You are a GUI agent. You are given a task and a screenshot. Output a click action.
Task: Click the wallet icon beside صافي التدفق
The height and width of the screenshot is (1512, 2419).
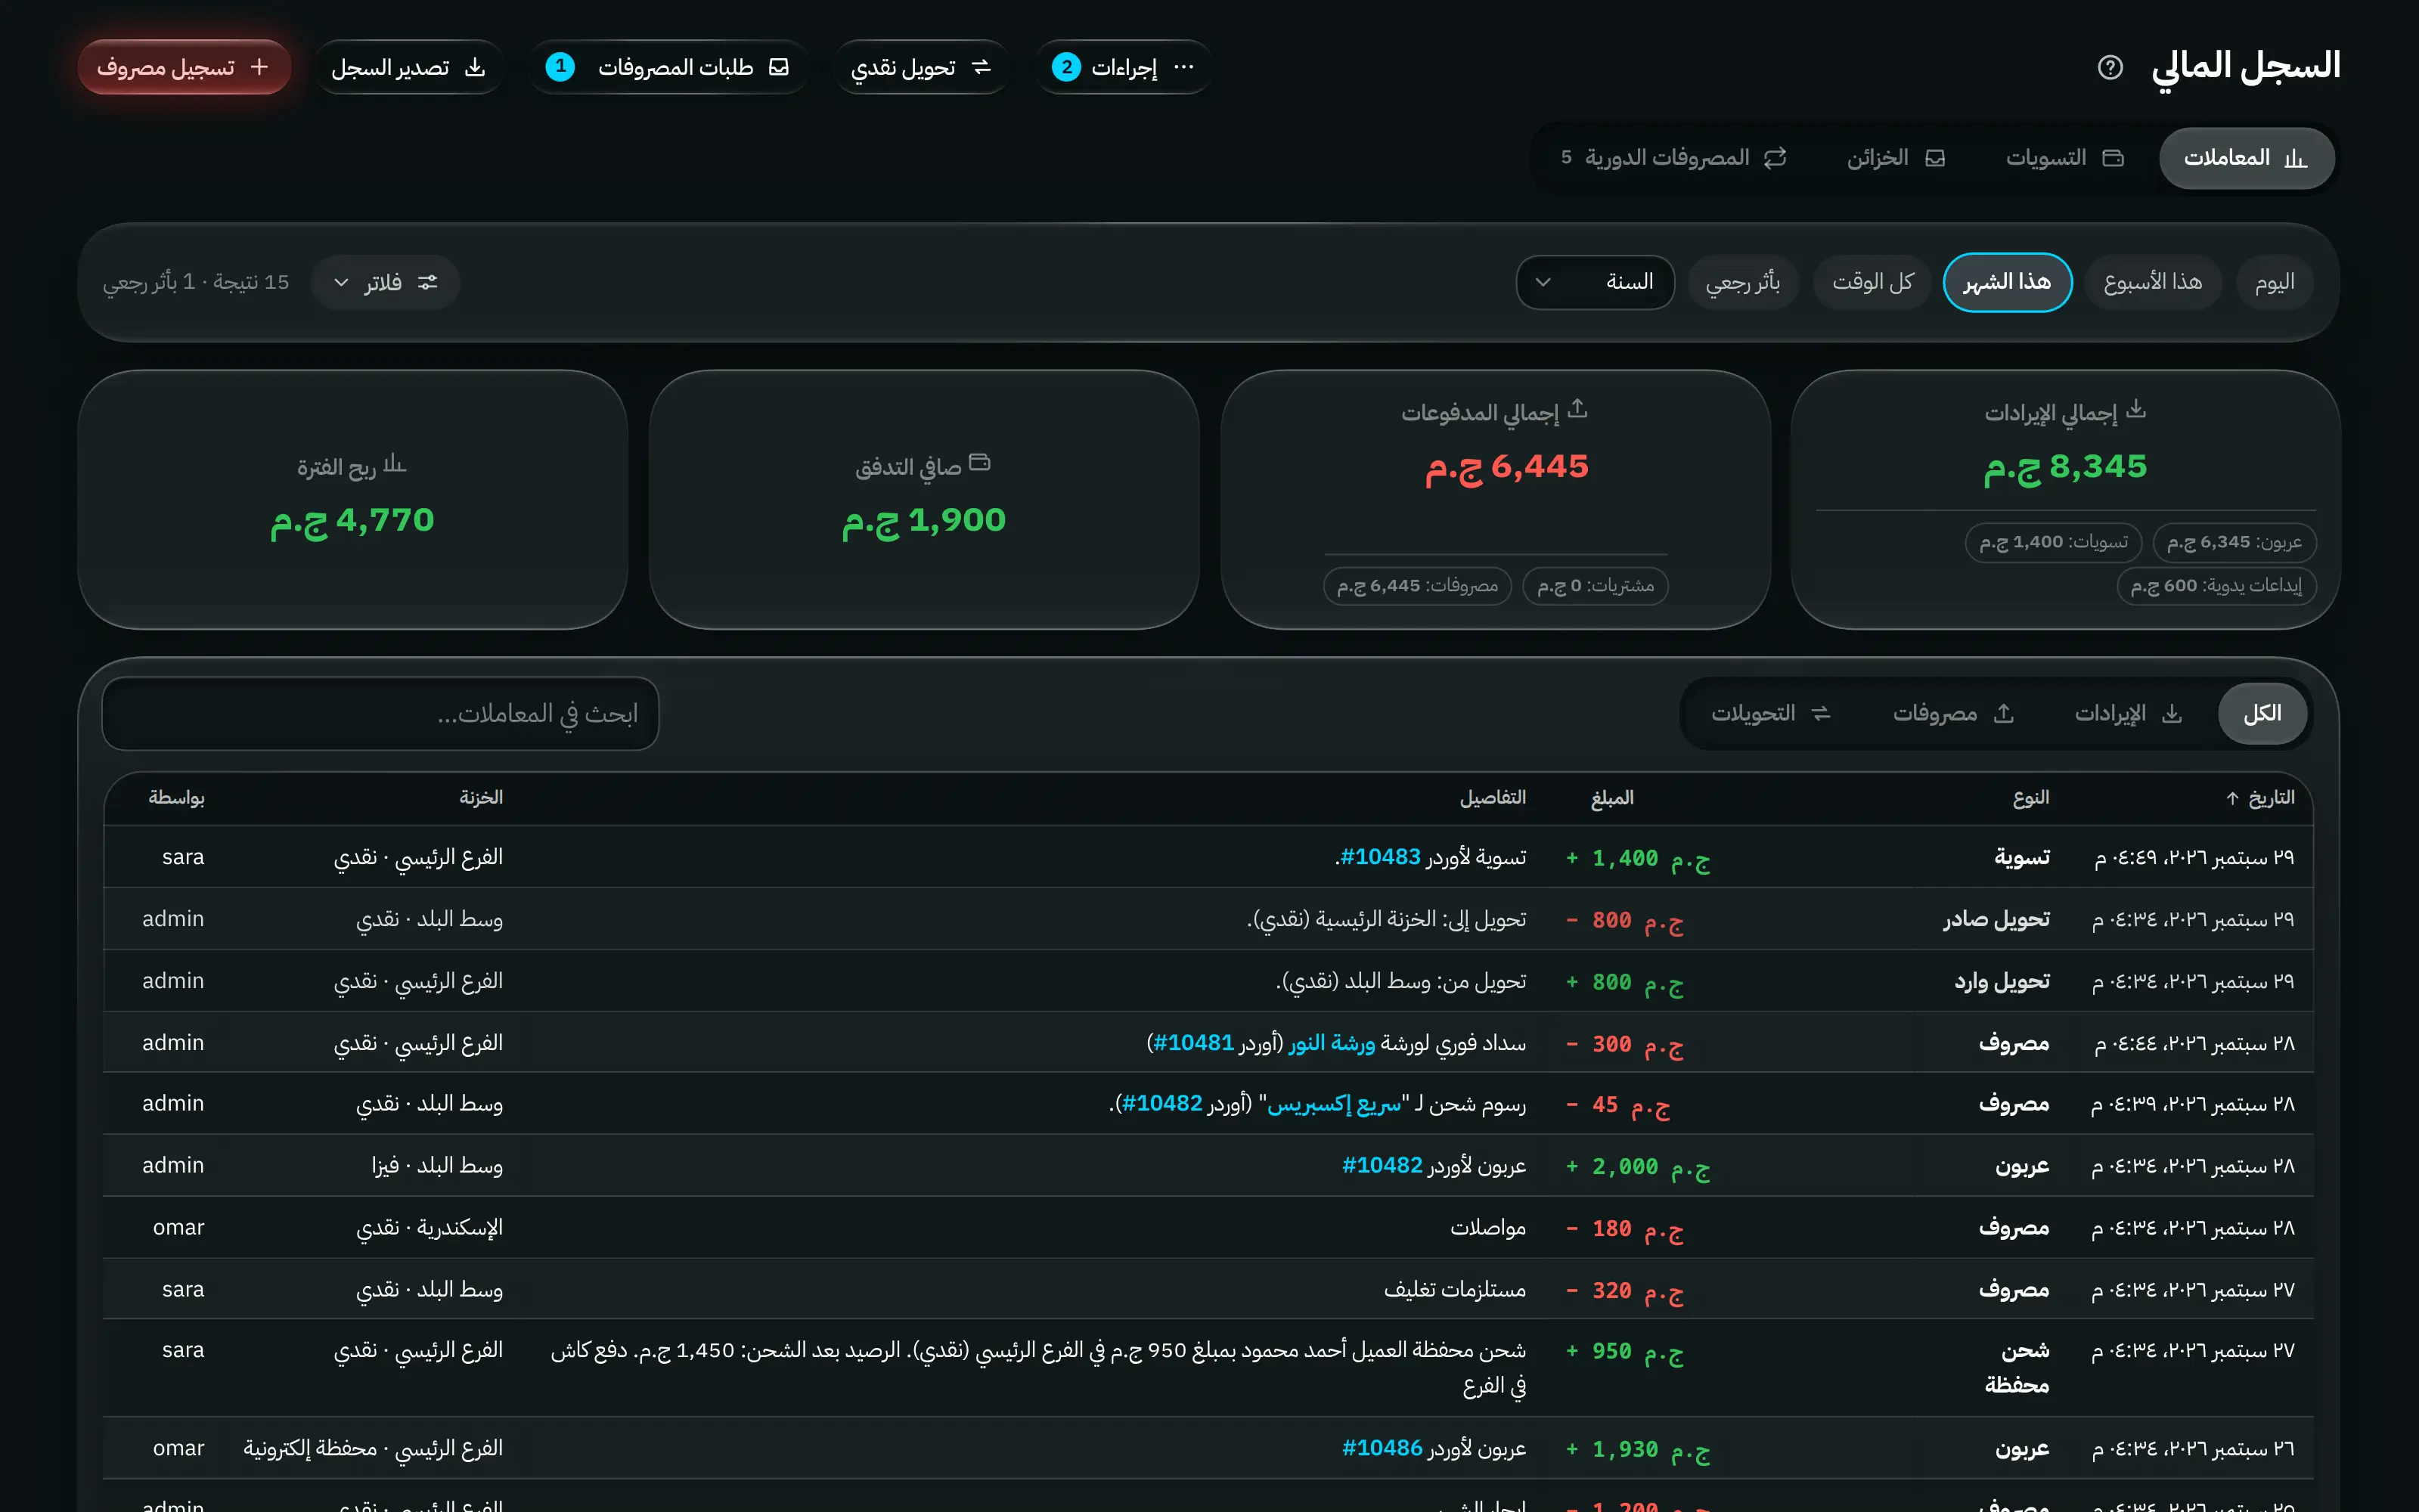pos(980,462)
